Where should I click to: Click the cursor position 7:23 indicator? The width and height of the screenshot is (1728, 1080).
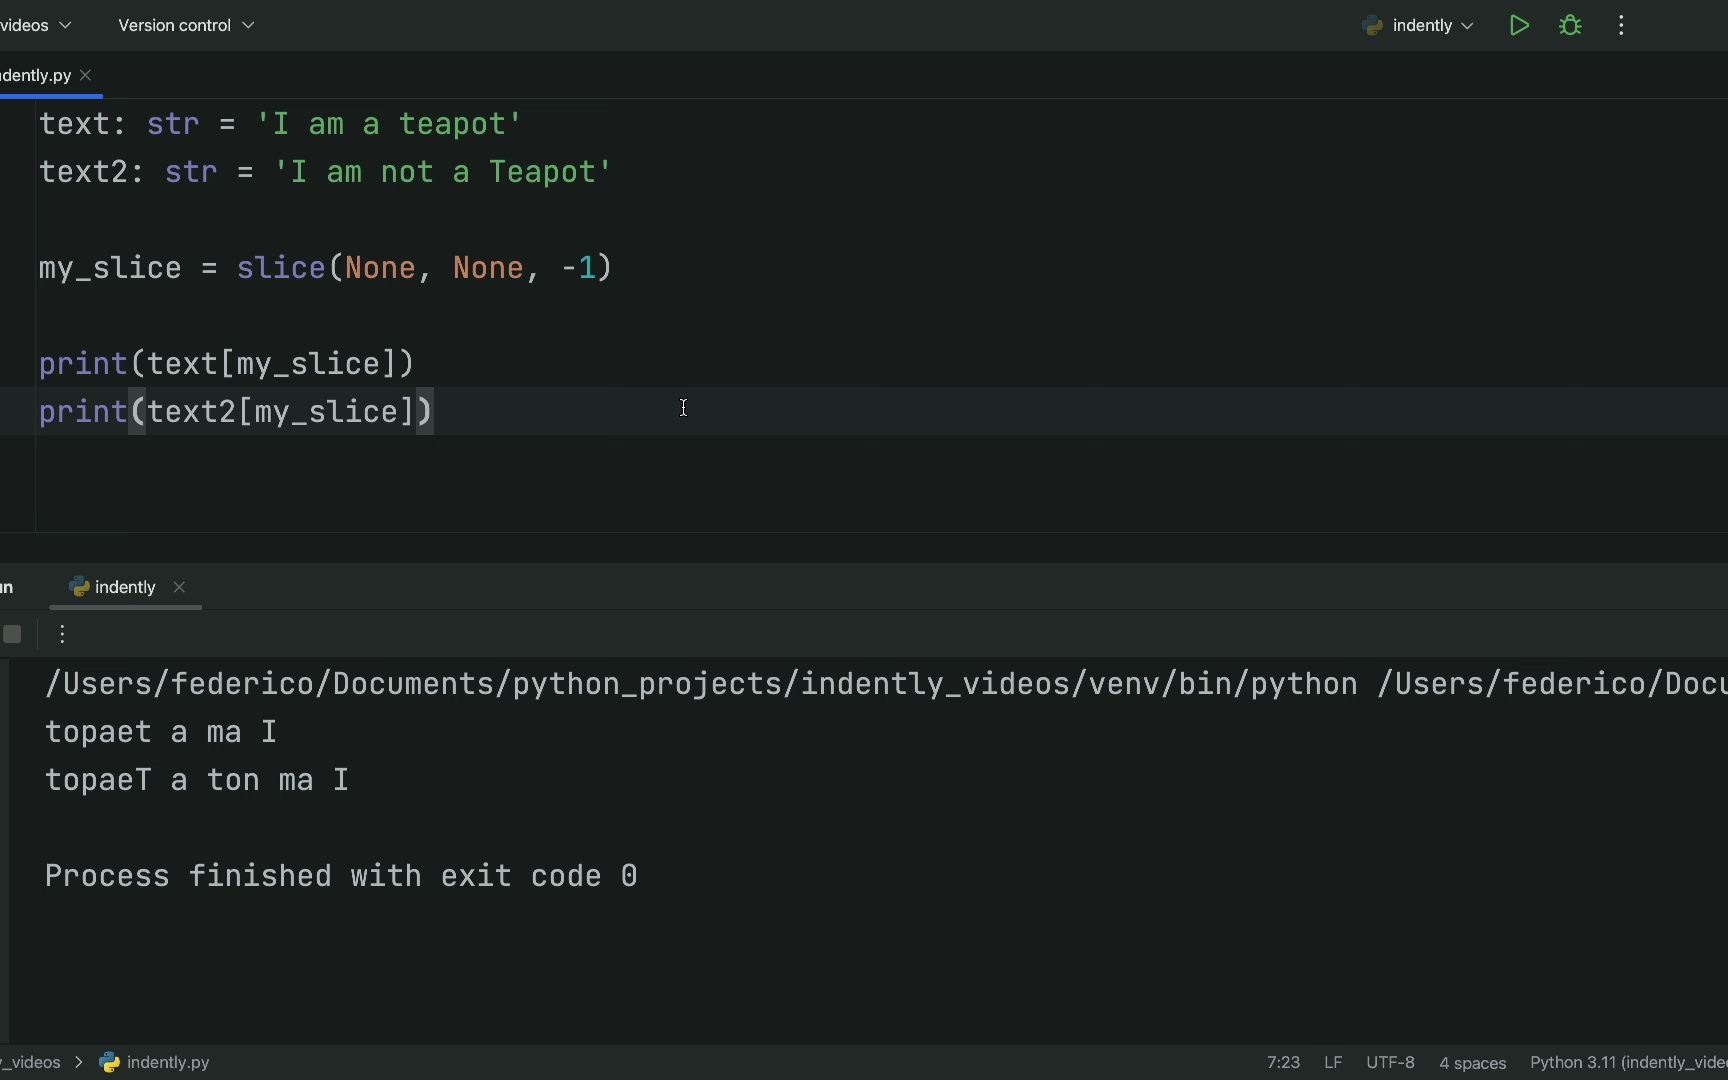pos(1283,1062)
